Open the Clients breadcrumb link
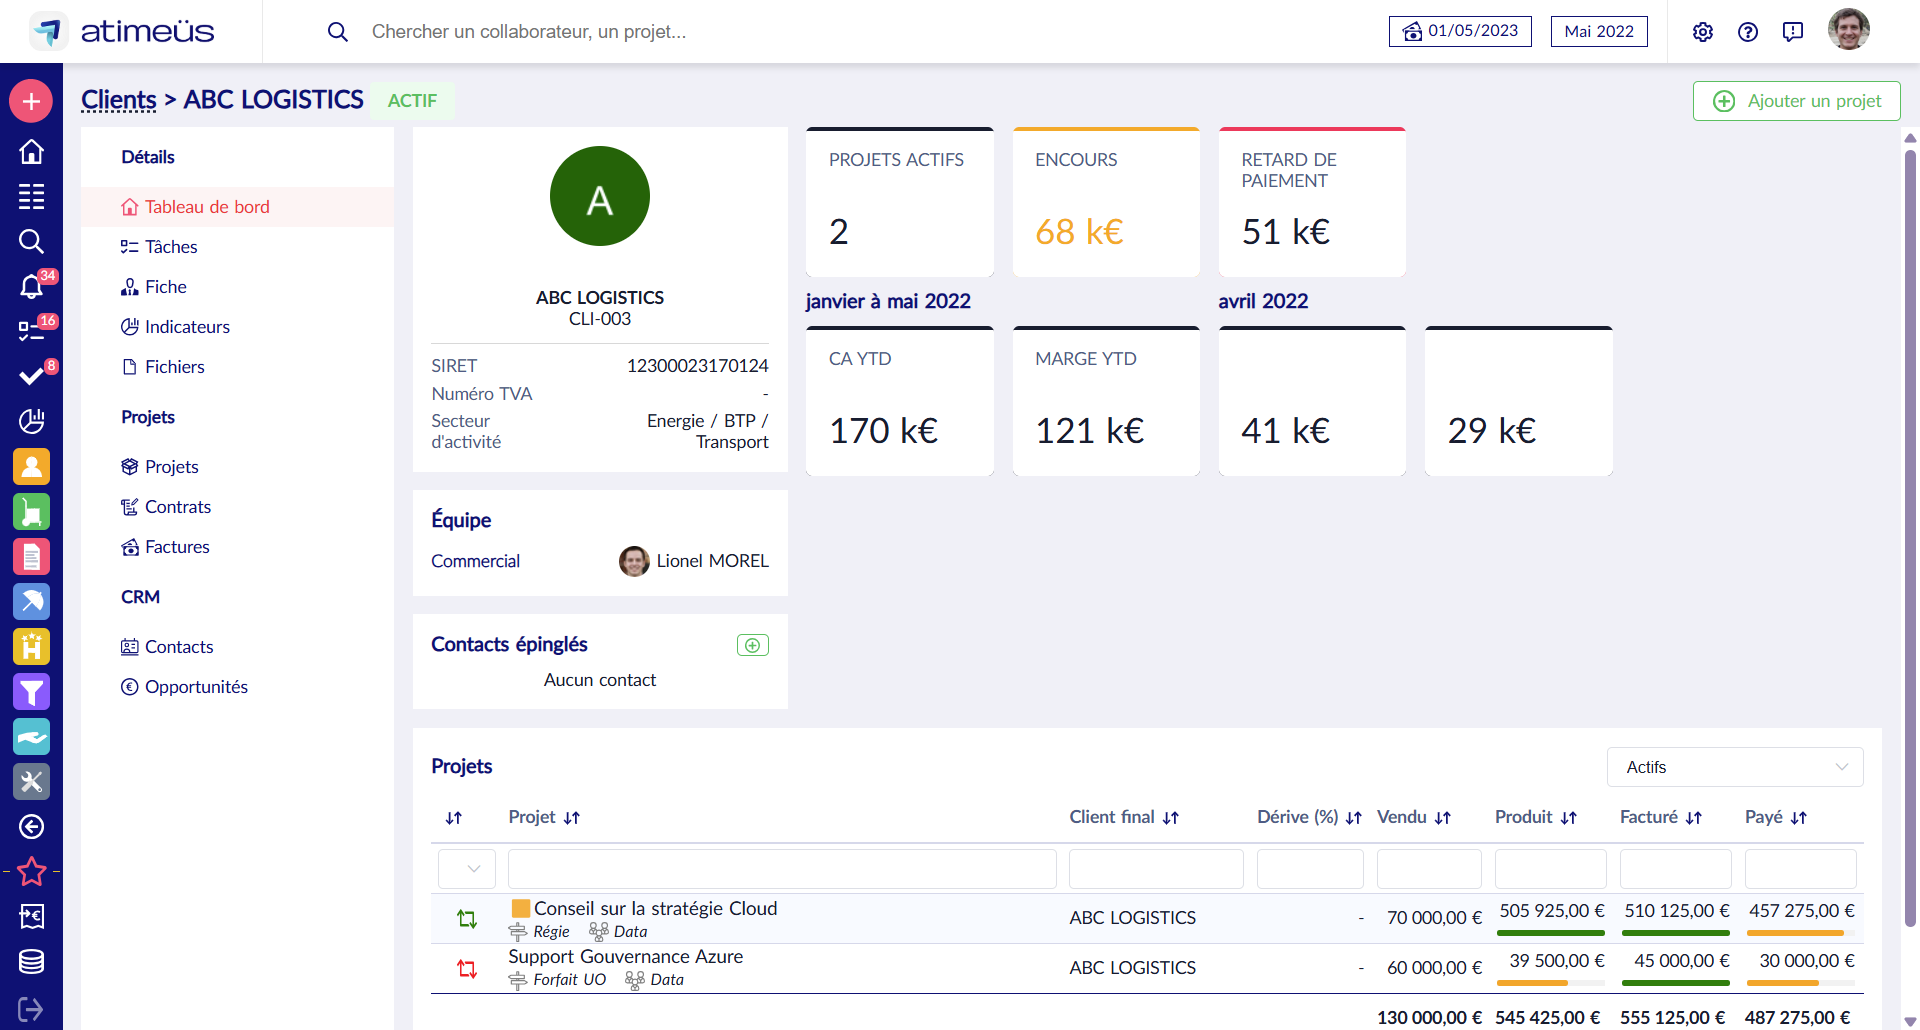The image size is (1920, 1030). click(118, 99)
